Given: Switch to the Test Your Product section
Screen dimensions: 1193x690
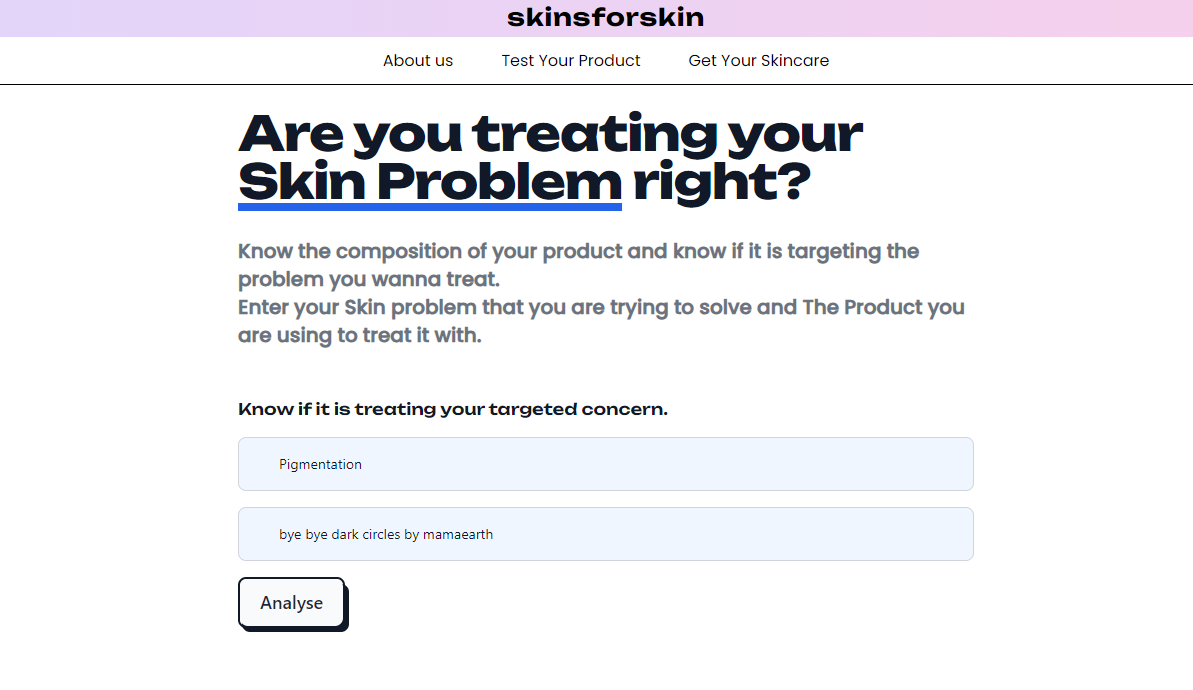Looking at the screenshot, I should 570,60.
